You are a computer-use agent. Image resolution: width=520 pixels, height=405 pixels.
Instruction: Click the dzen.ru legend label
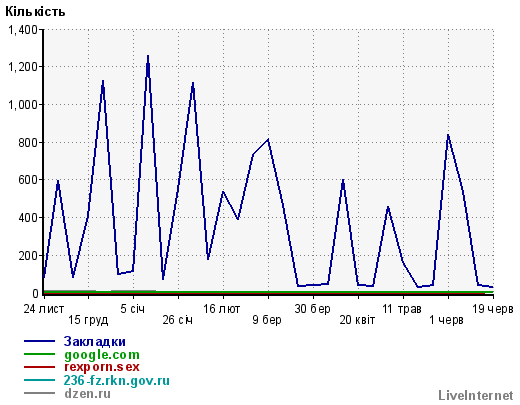tap(87, 394)
